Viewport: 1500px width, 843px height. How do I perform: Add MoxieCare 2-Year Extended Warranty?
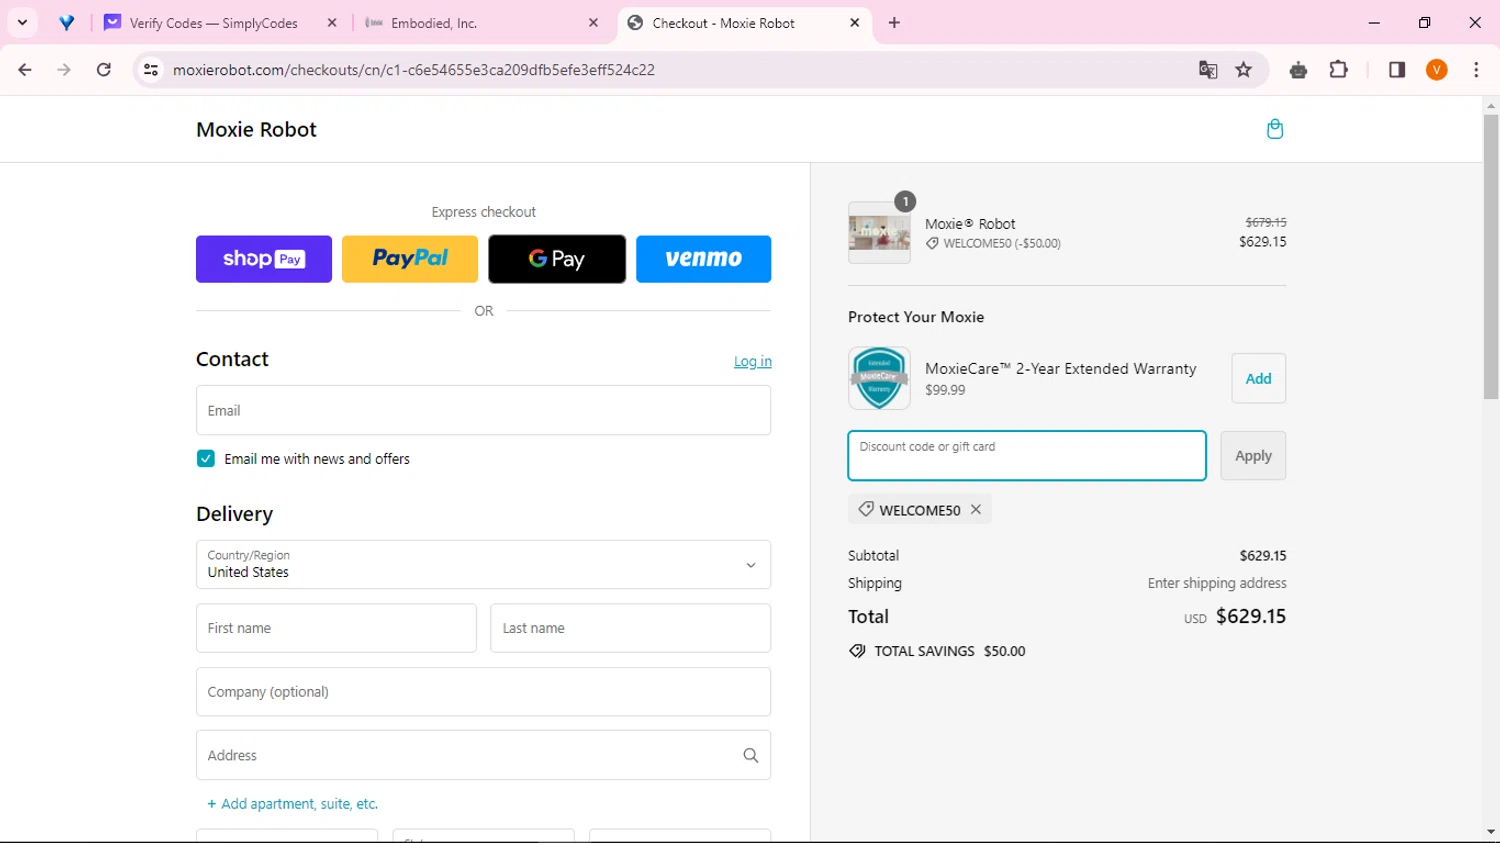(x=1258, y=378)
